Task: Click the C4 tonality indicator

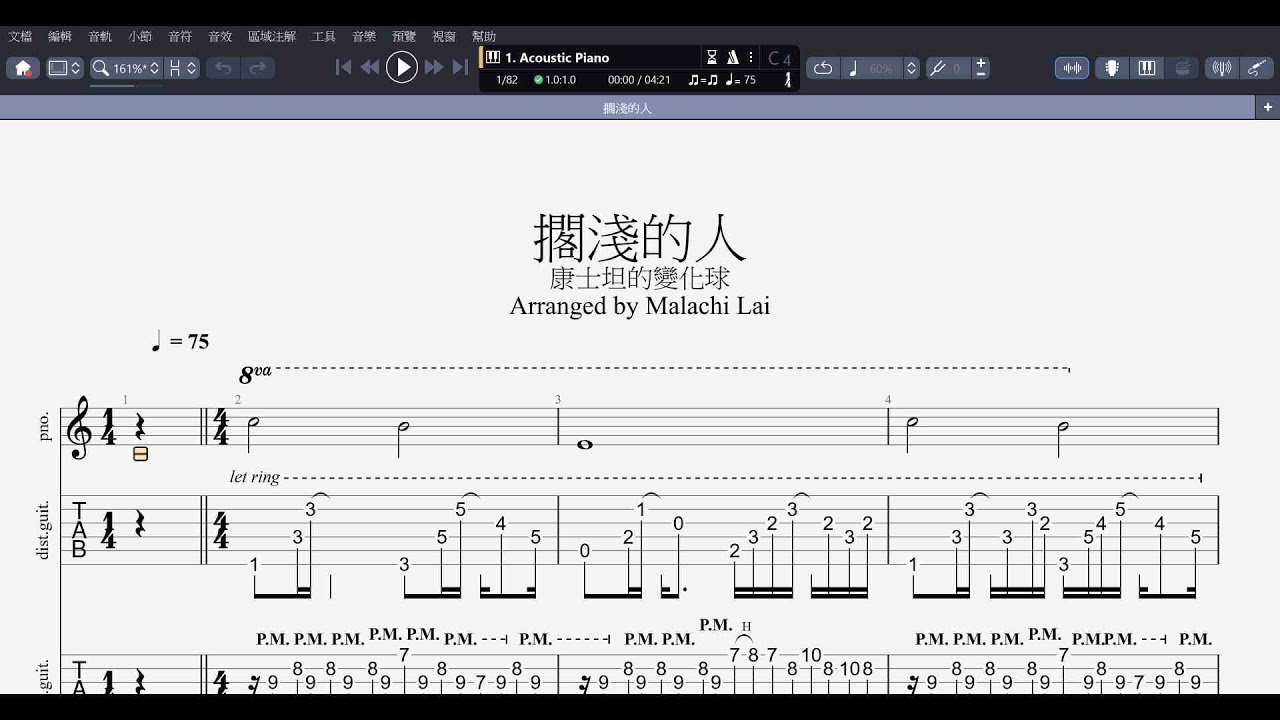Action: (780, 58)
